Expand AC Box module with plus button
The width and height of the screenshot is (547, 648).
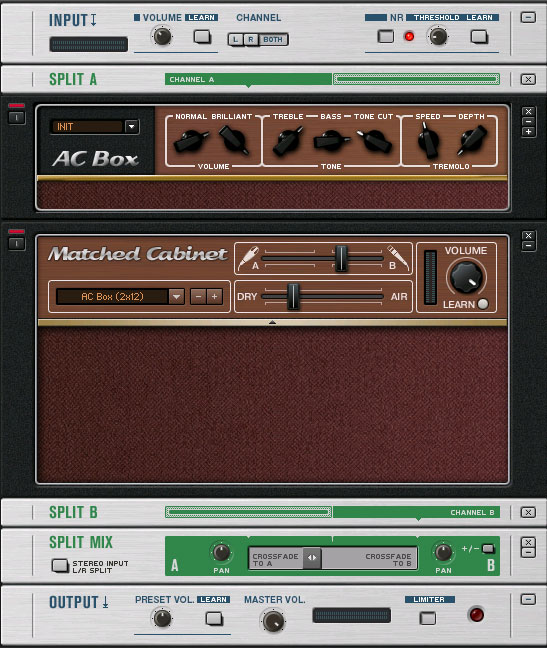pyautogui.click(x=528, y=132)
